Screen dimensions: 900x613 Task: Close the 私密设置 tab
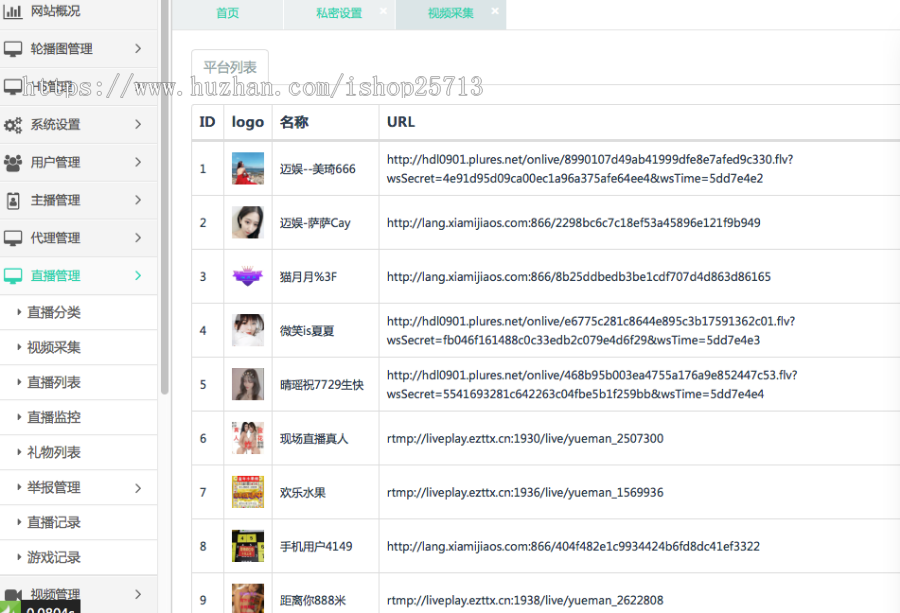(x=383, y=12)
